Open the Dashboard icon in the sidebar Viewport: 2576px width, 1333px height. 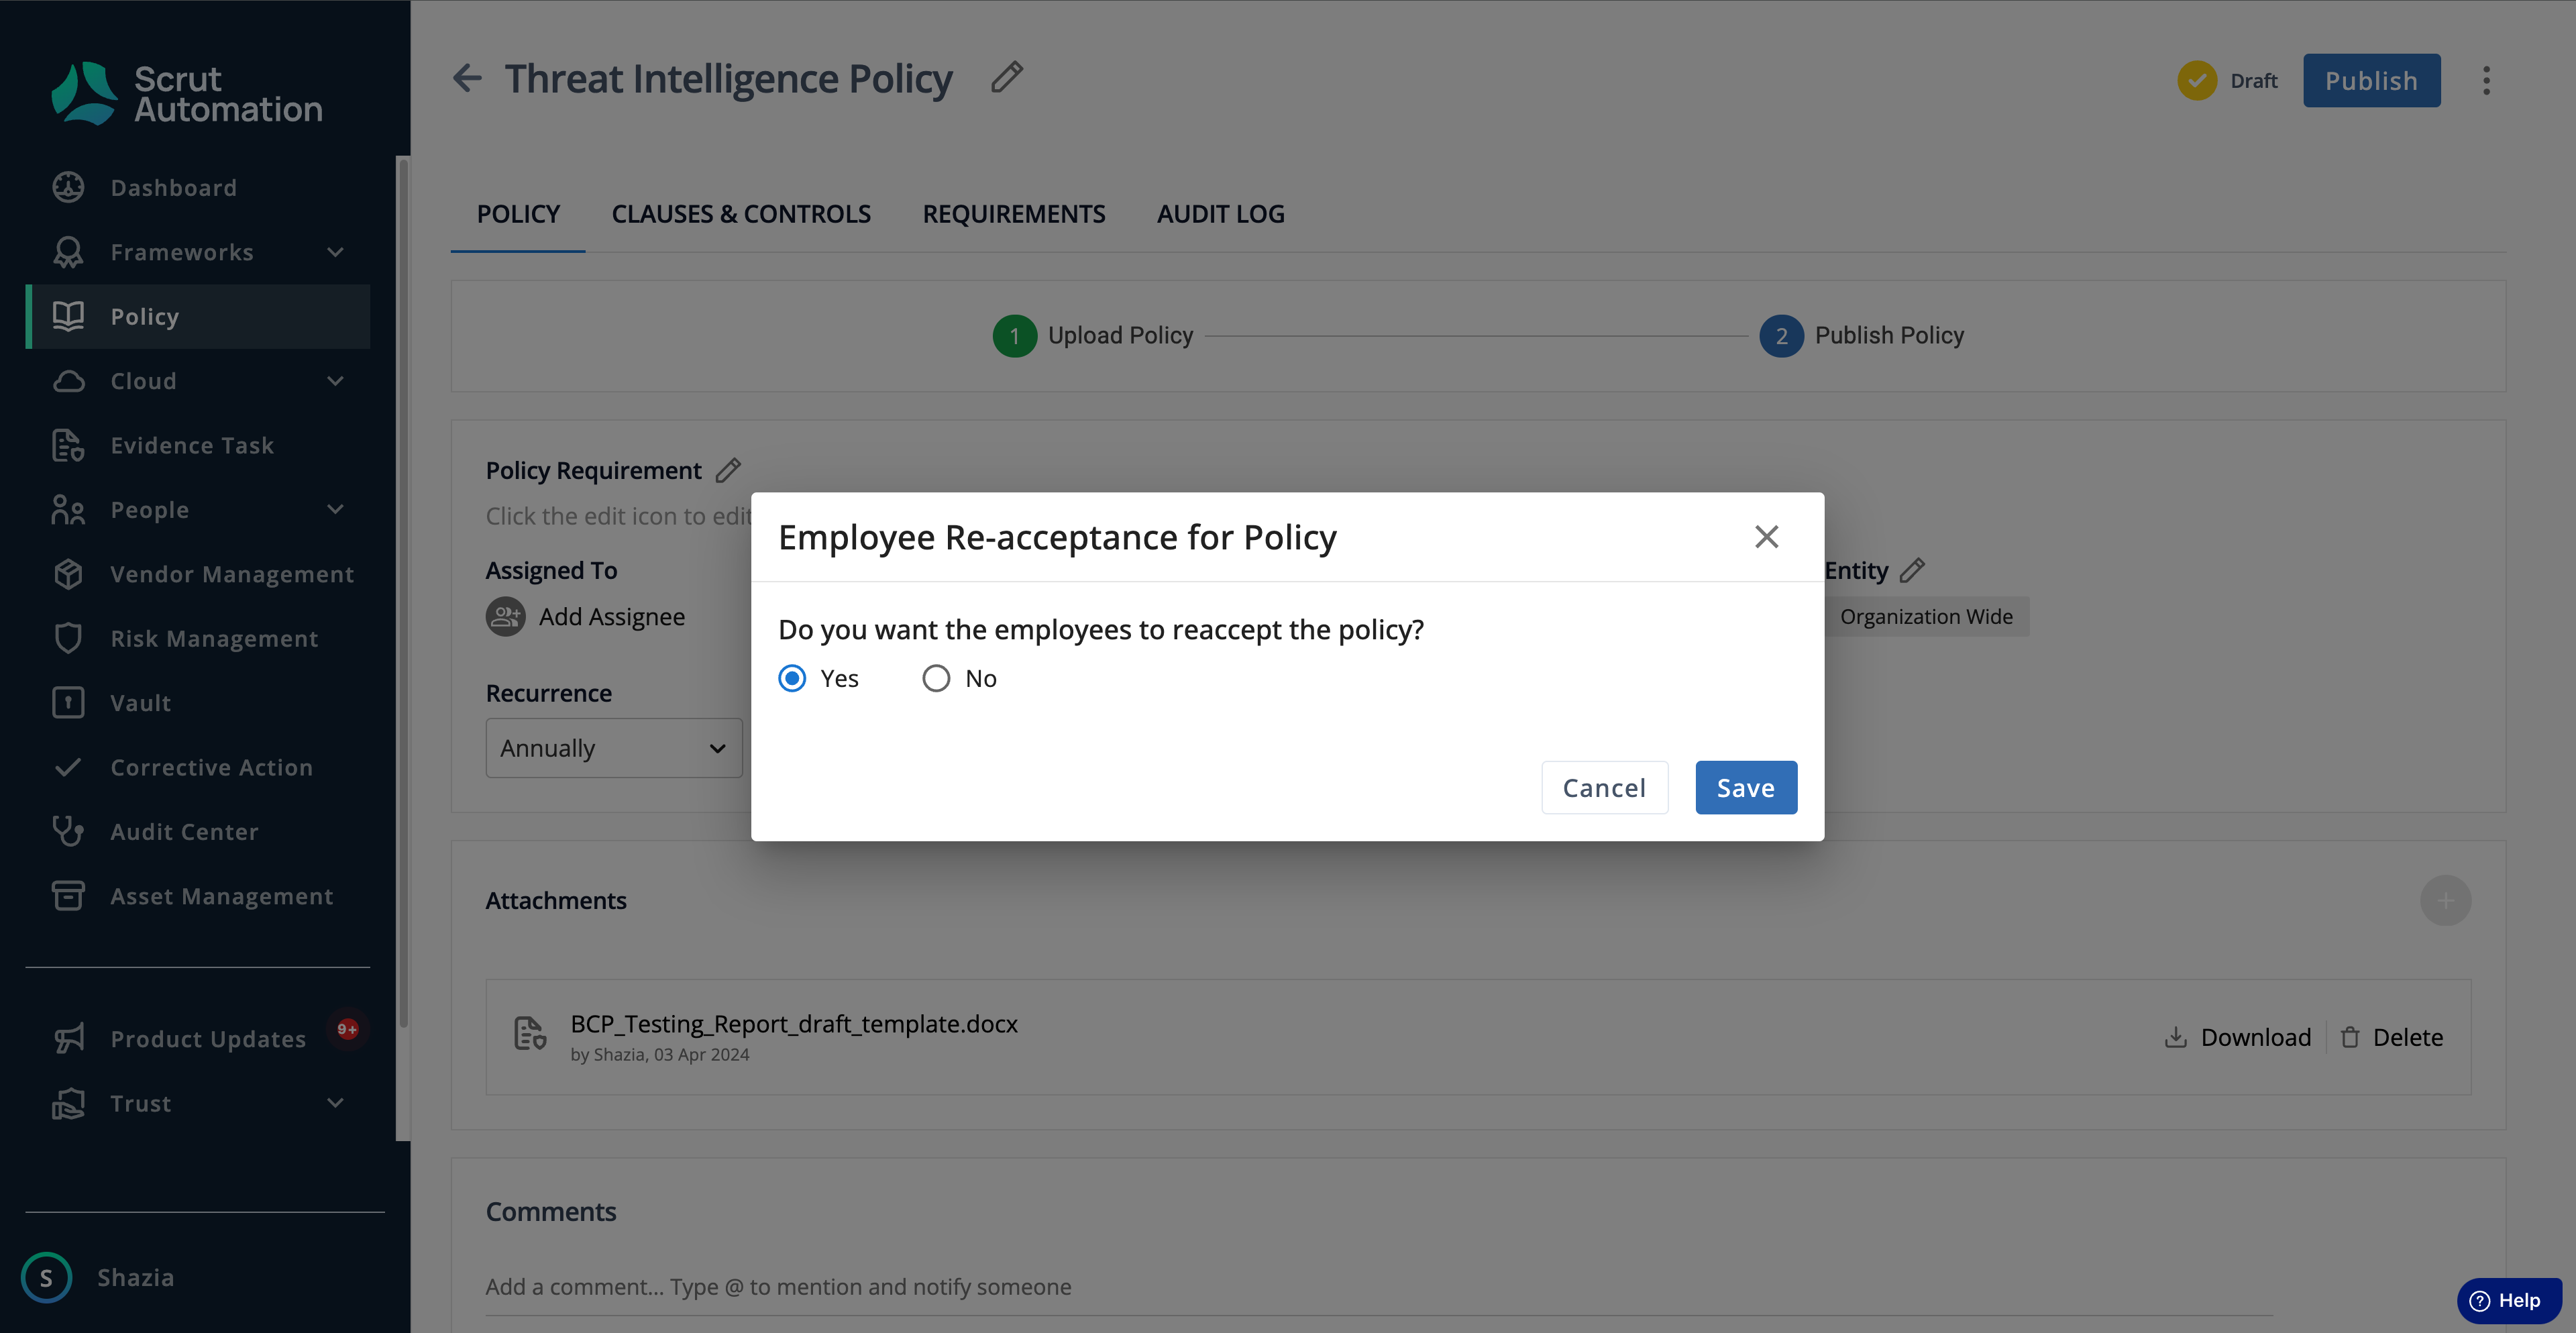tap(68, 187)
